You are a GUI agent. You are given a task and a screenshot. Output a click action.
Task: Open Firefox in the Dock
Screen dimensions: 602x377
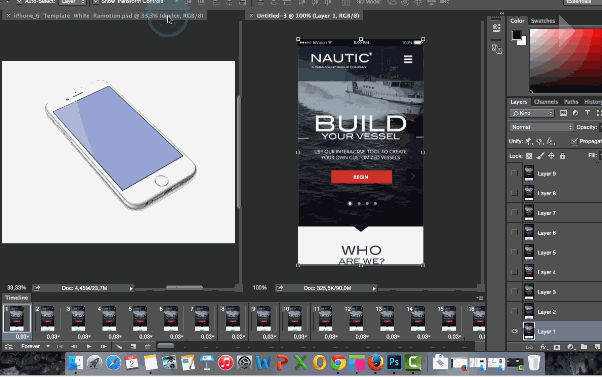[x=375, y=362]
